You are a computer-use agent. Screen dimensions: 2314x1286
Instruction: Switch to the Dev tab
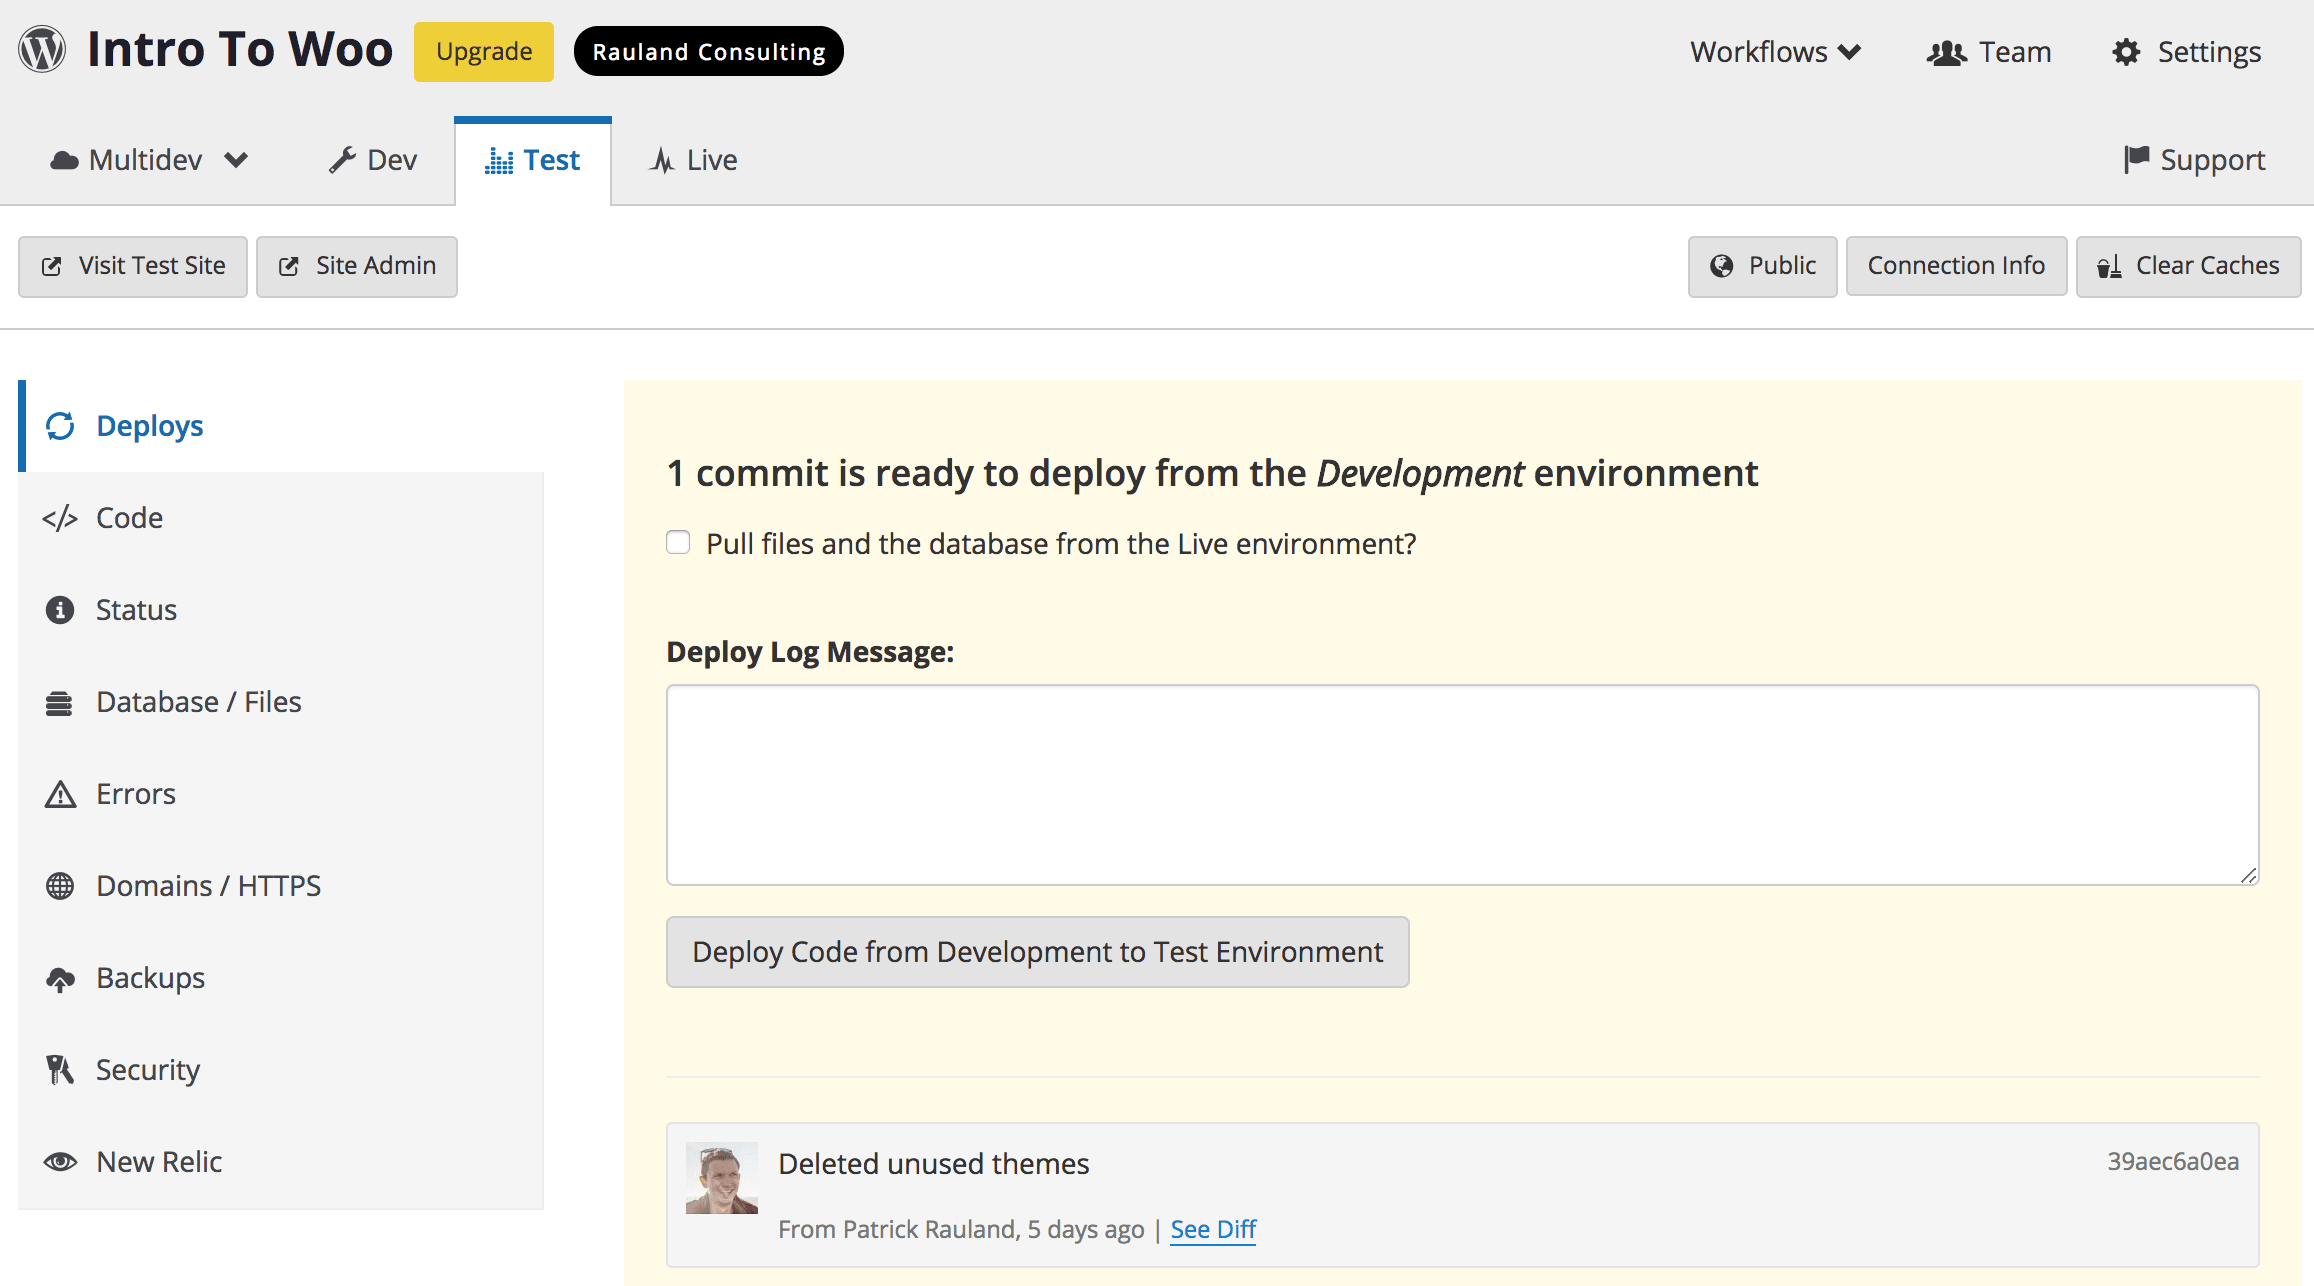(371, 159)
